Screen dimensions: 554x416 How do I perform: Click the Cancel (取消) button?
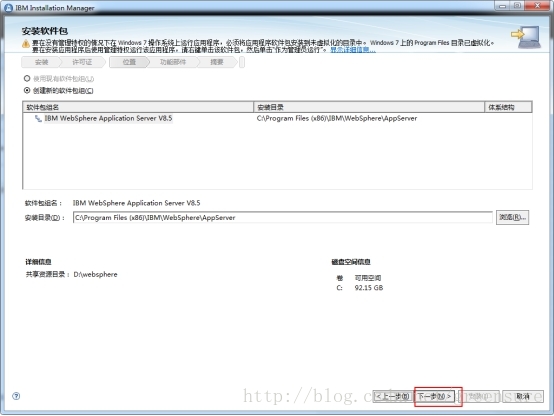(x=523, y=396)
